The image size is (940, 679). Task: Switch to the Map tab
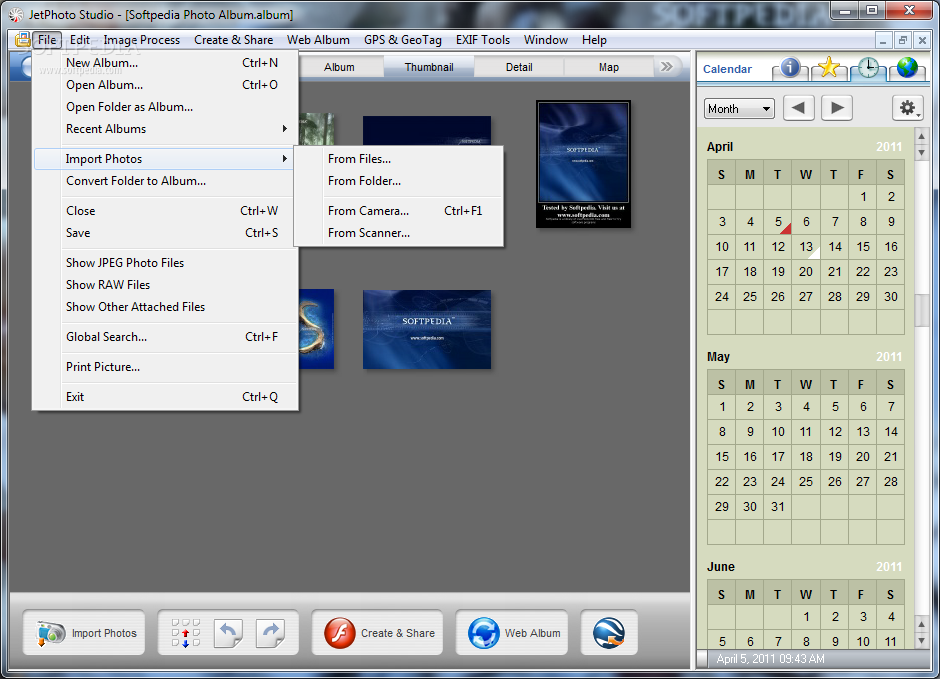tap(608, 67)
